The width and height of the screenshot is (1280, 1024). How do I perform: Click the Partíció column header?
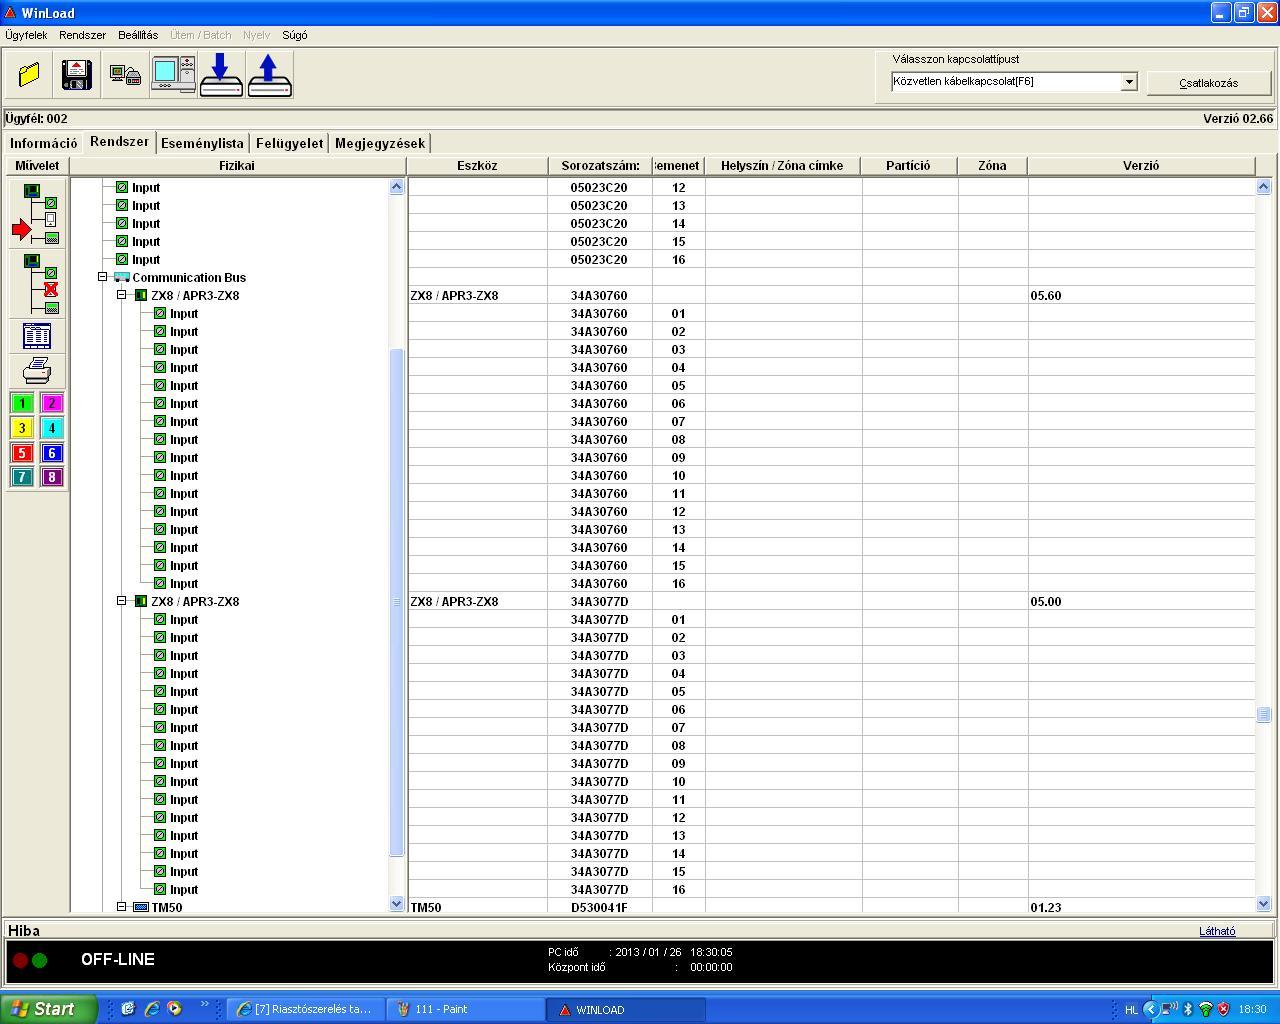click(908, 166)
